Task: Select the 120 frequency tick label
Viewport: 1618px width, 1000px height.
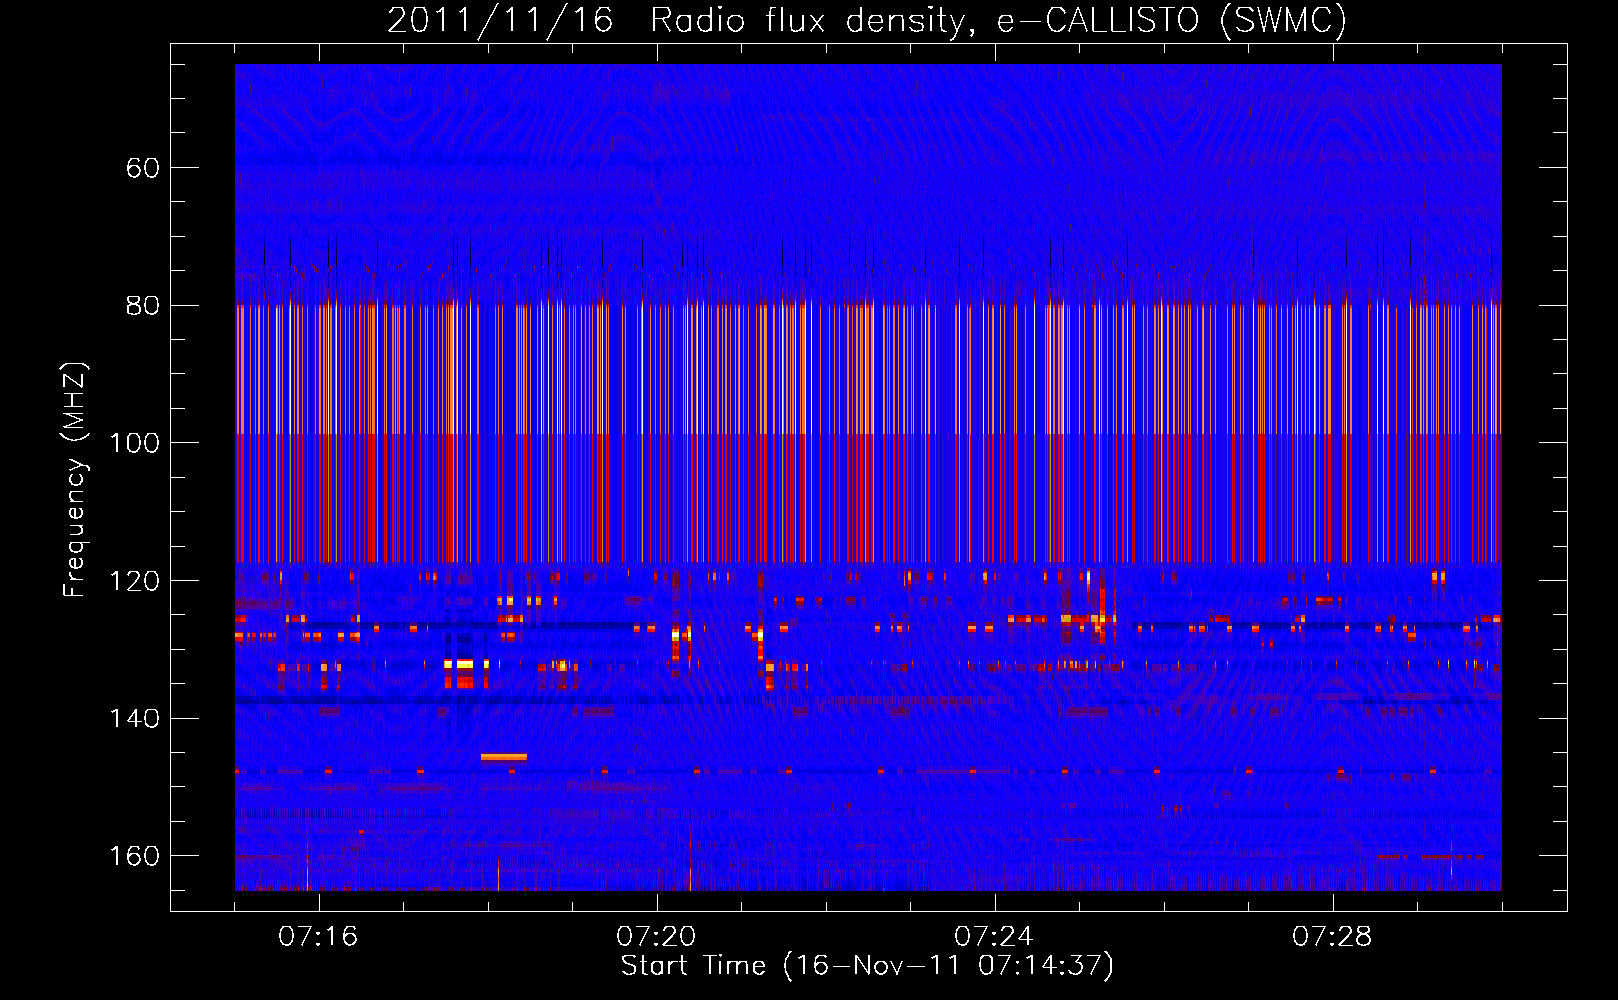Action: (x=135, y=581)
